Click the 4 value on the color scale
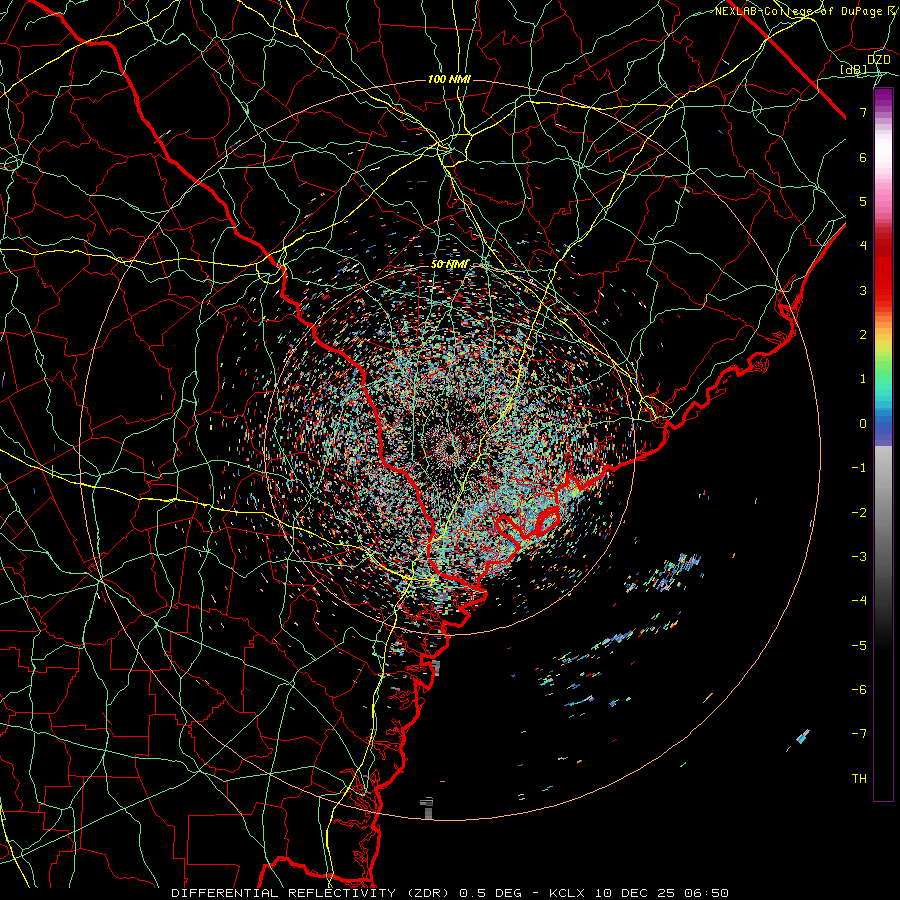Viewport: 900px width, 900px height. (863, 246)
